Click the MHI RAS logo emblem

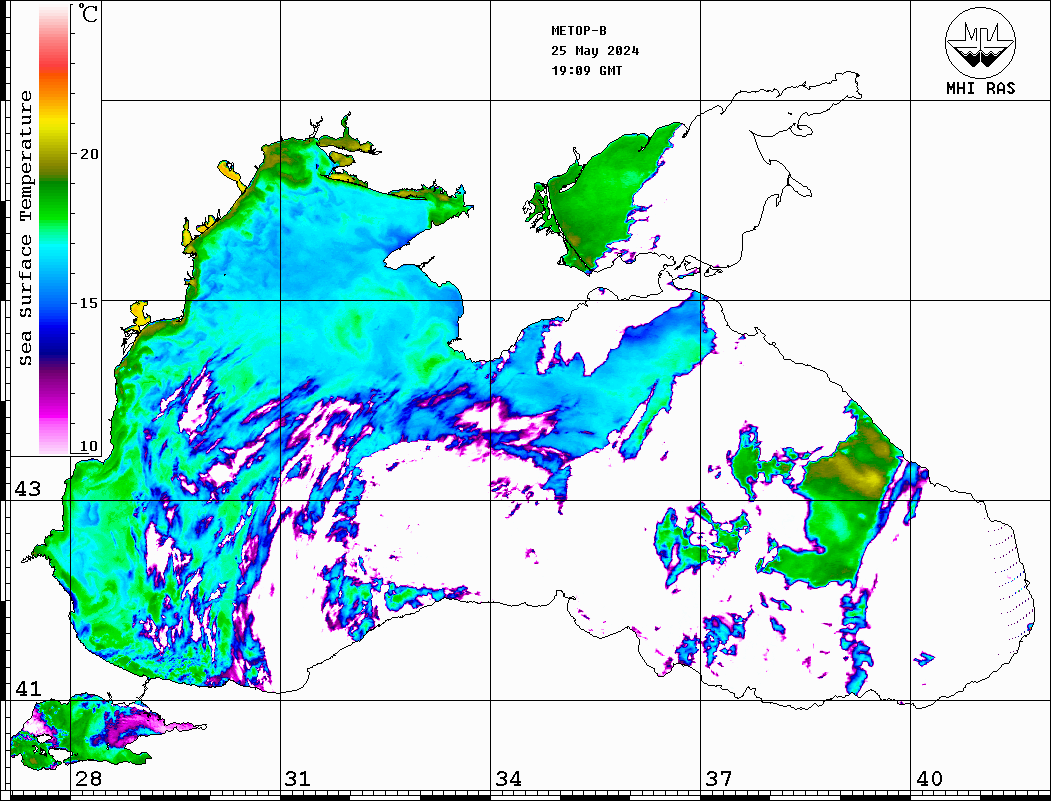pos(980,42)
